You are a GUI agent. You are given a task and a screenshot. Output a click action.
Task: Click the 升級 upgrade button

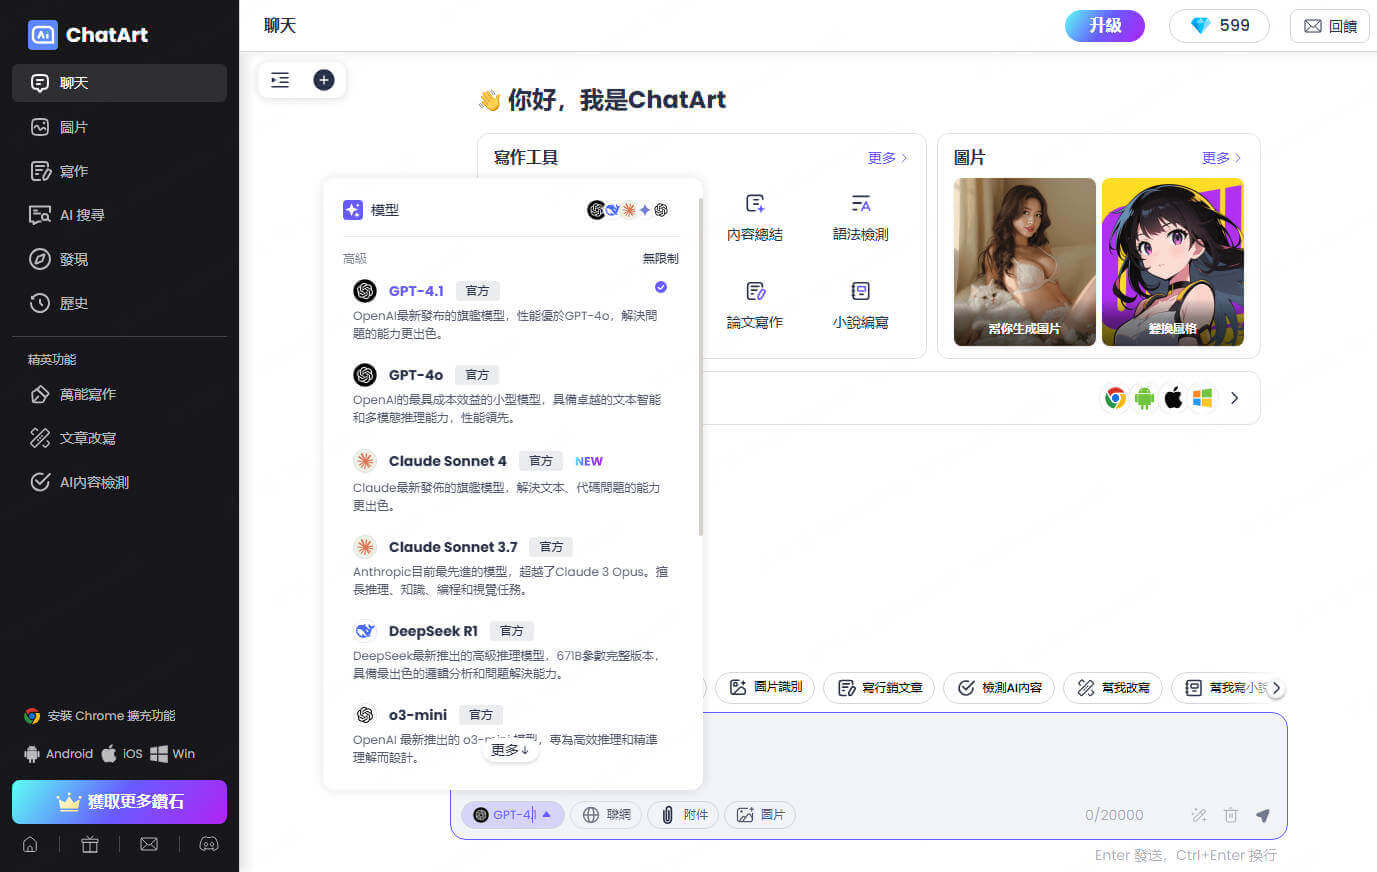(1105, 26)
